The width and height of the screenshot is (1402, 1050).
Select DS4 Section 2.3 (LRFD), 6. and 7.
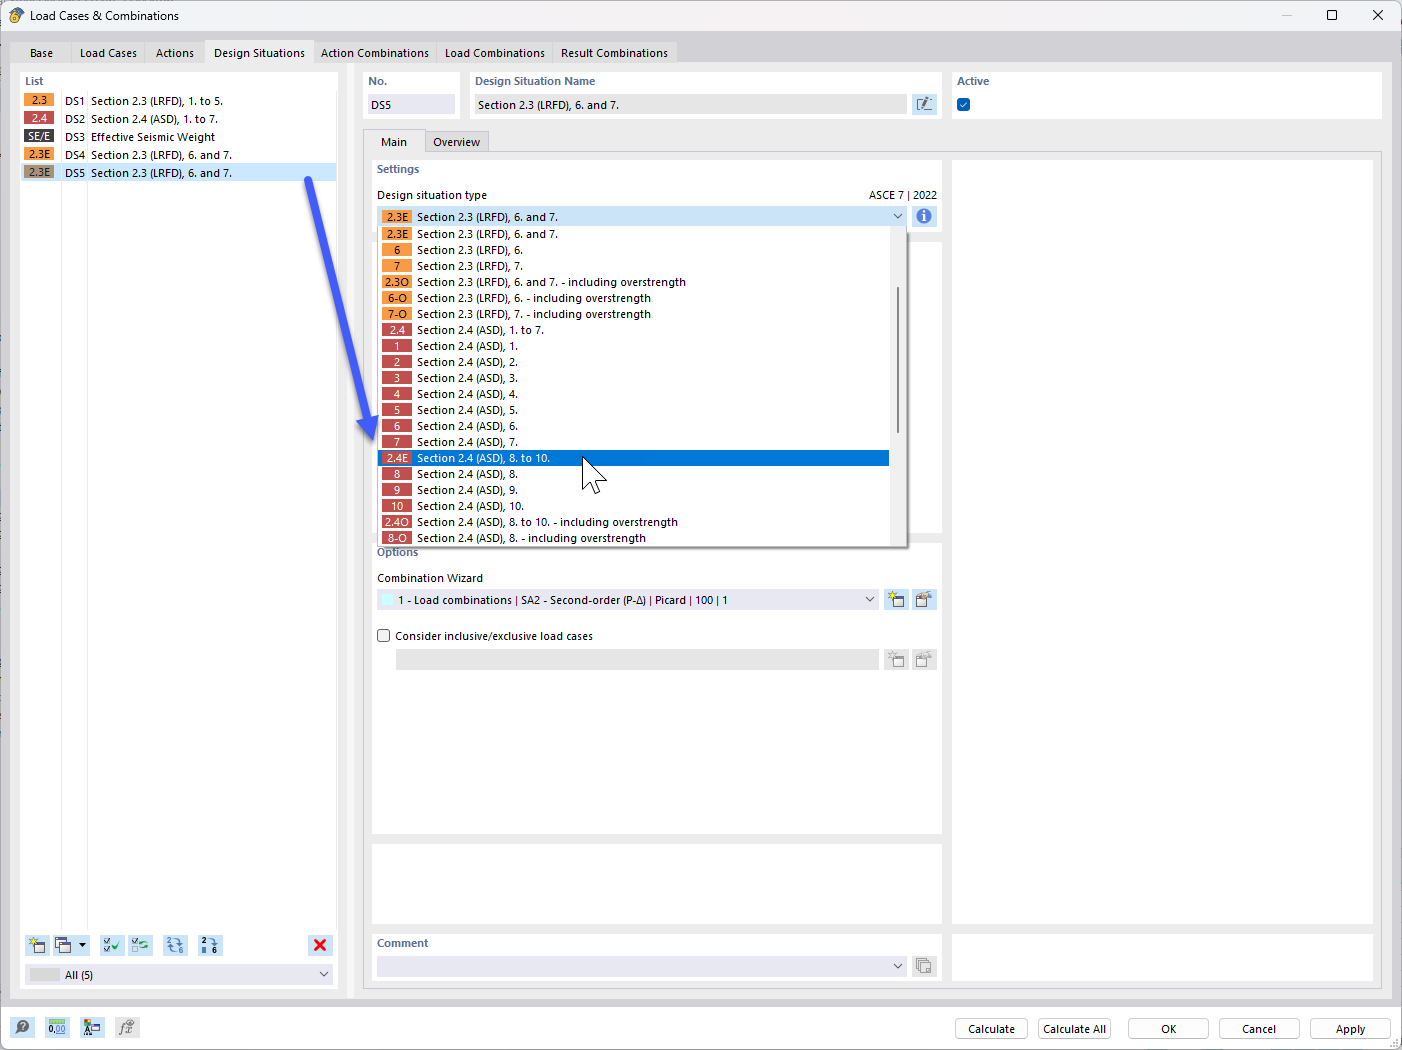pyautogui.click(x=179, y=155)
